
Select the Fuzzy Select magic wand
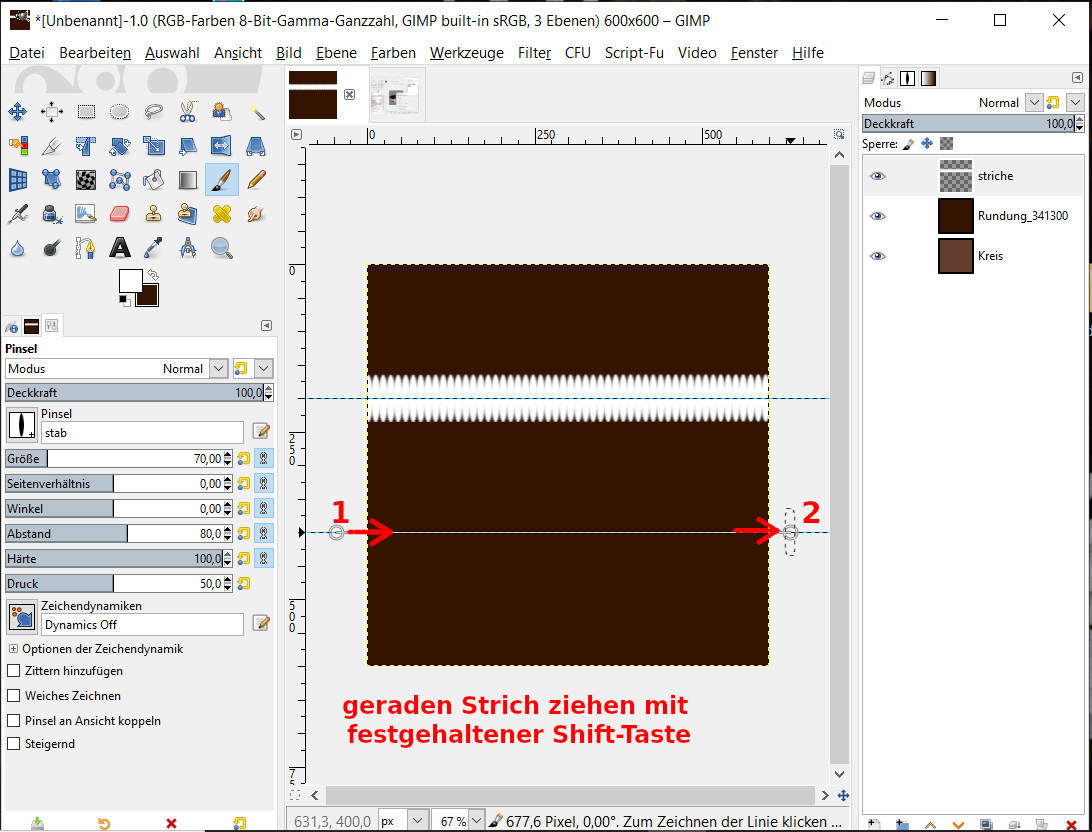click(x=256, y=111)
